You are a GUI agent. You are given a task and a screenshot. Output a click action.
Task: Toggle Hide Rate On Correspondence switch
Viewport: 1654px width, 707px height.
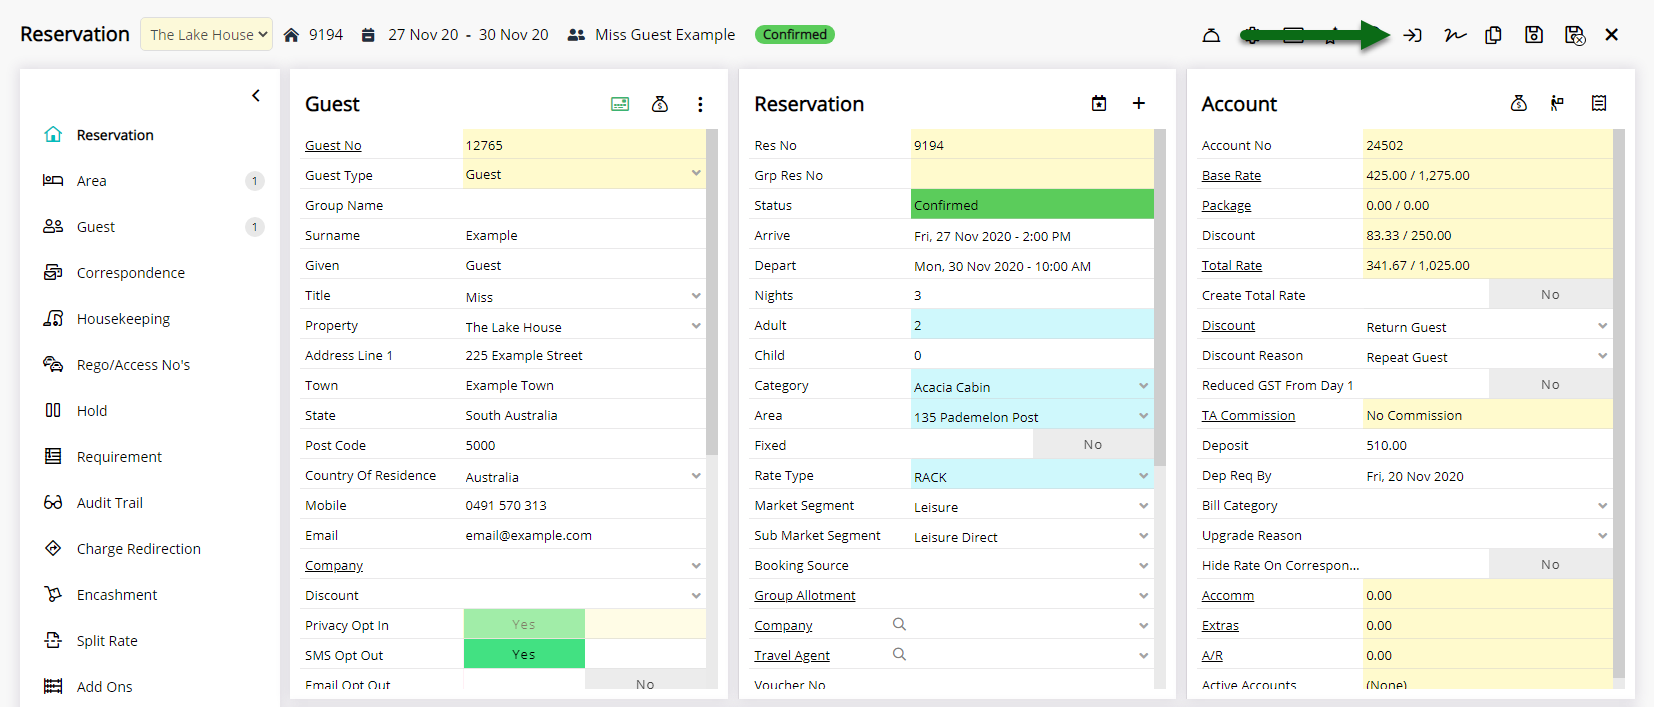click(1550, 565)
